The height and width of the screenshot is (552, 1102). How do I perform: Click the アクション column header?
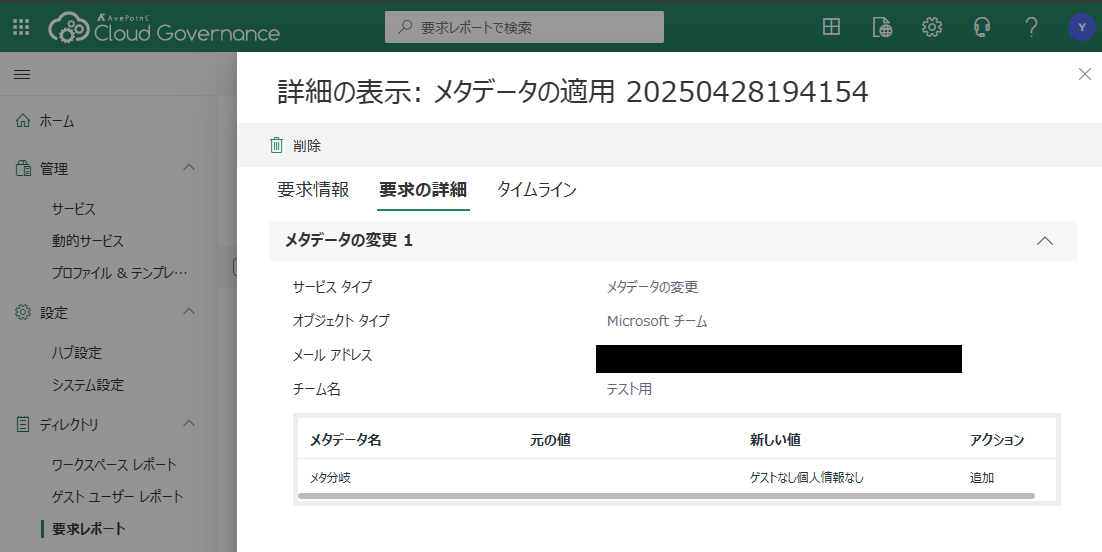point(997,440)
